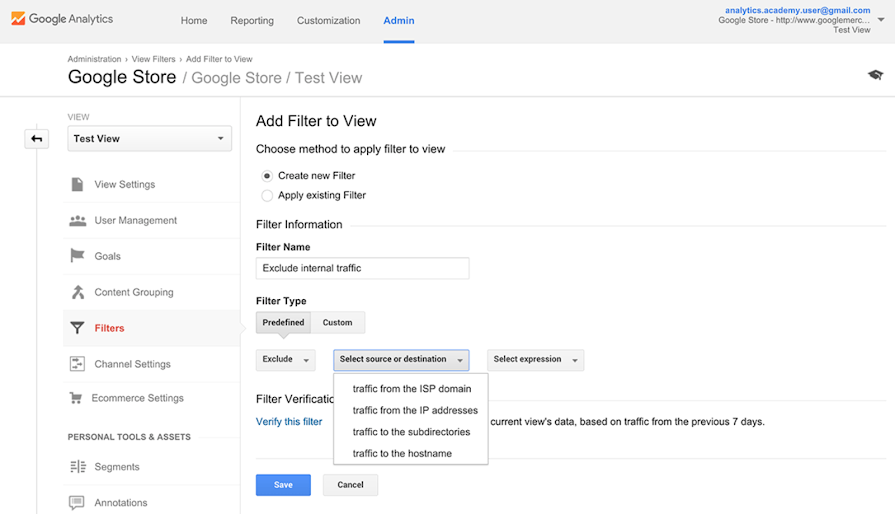Click the View Settings document icon

(77, 184)
